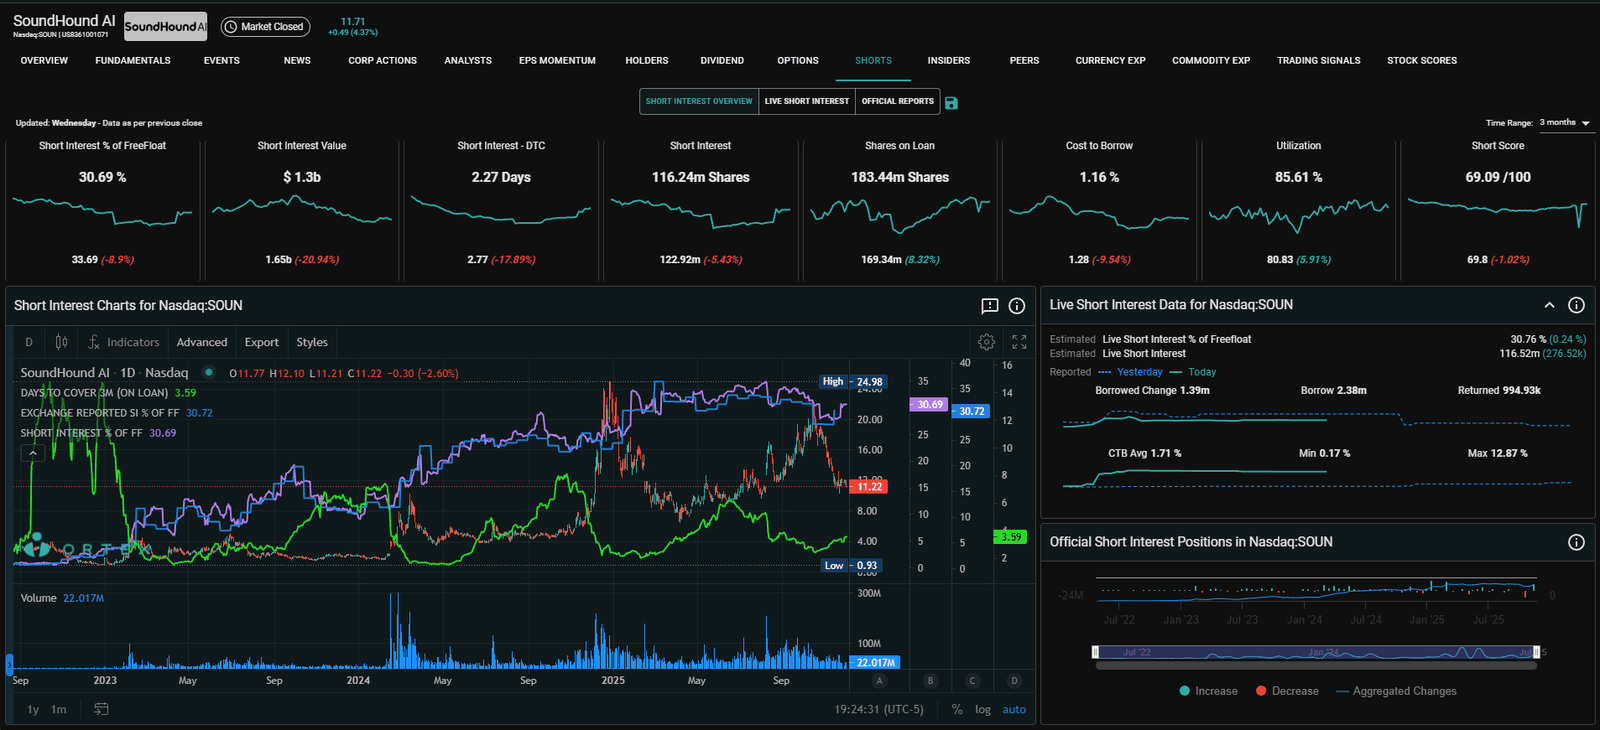Screen dimensions: 1600x730
Task: Click the save icon beside Official Reports
Action: (x=951, y=103)
